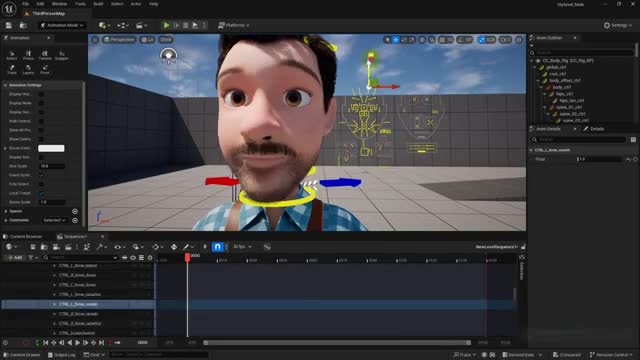
Task: Select the translate gizmo mode in viewport
Action: coord(396,40)
